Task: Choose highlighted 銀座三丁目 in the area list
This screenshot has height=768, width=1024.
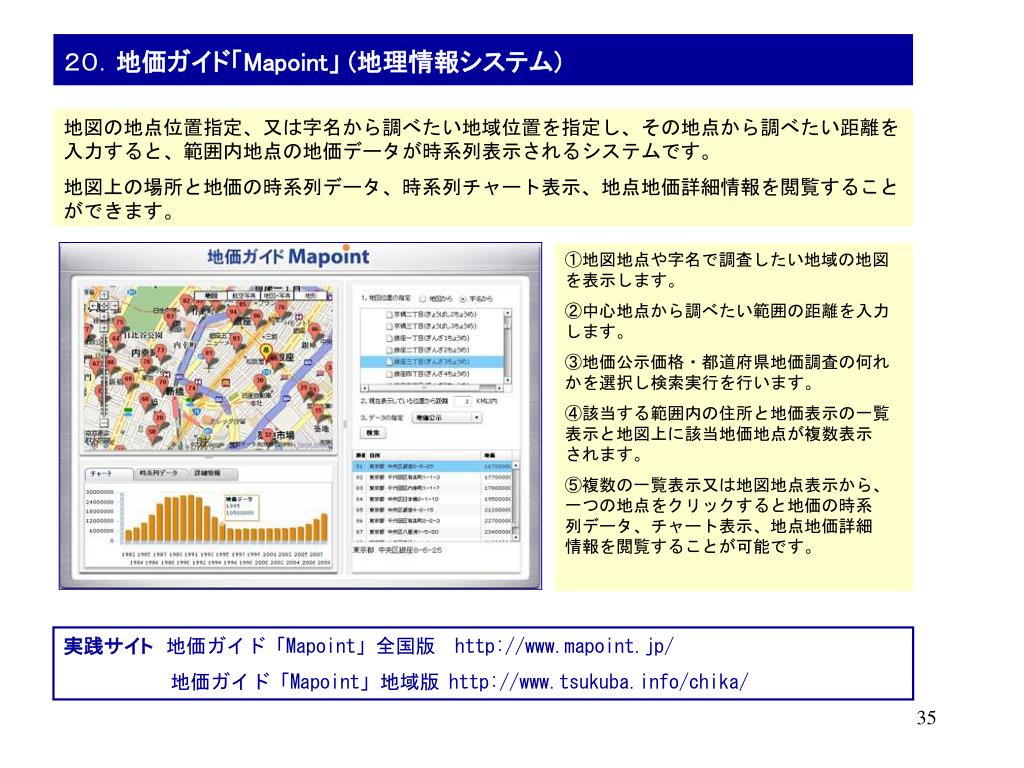Action: coord(432,362)
